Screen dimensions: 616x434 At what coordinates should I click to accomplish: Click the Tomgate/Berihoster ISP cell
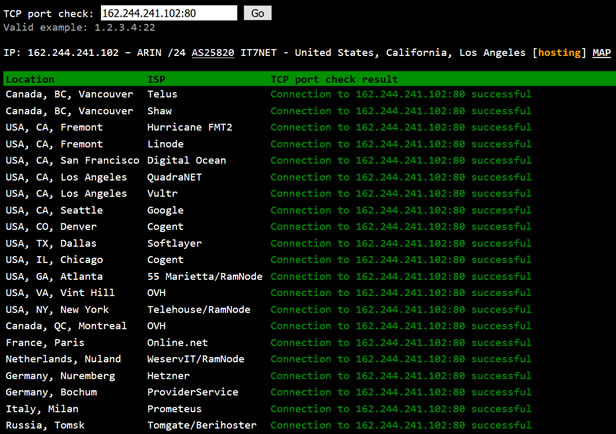[x=202, y=425]
